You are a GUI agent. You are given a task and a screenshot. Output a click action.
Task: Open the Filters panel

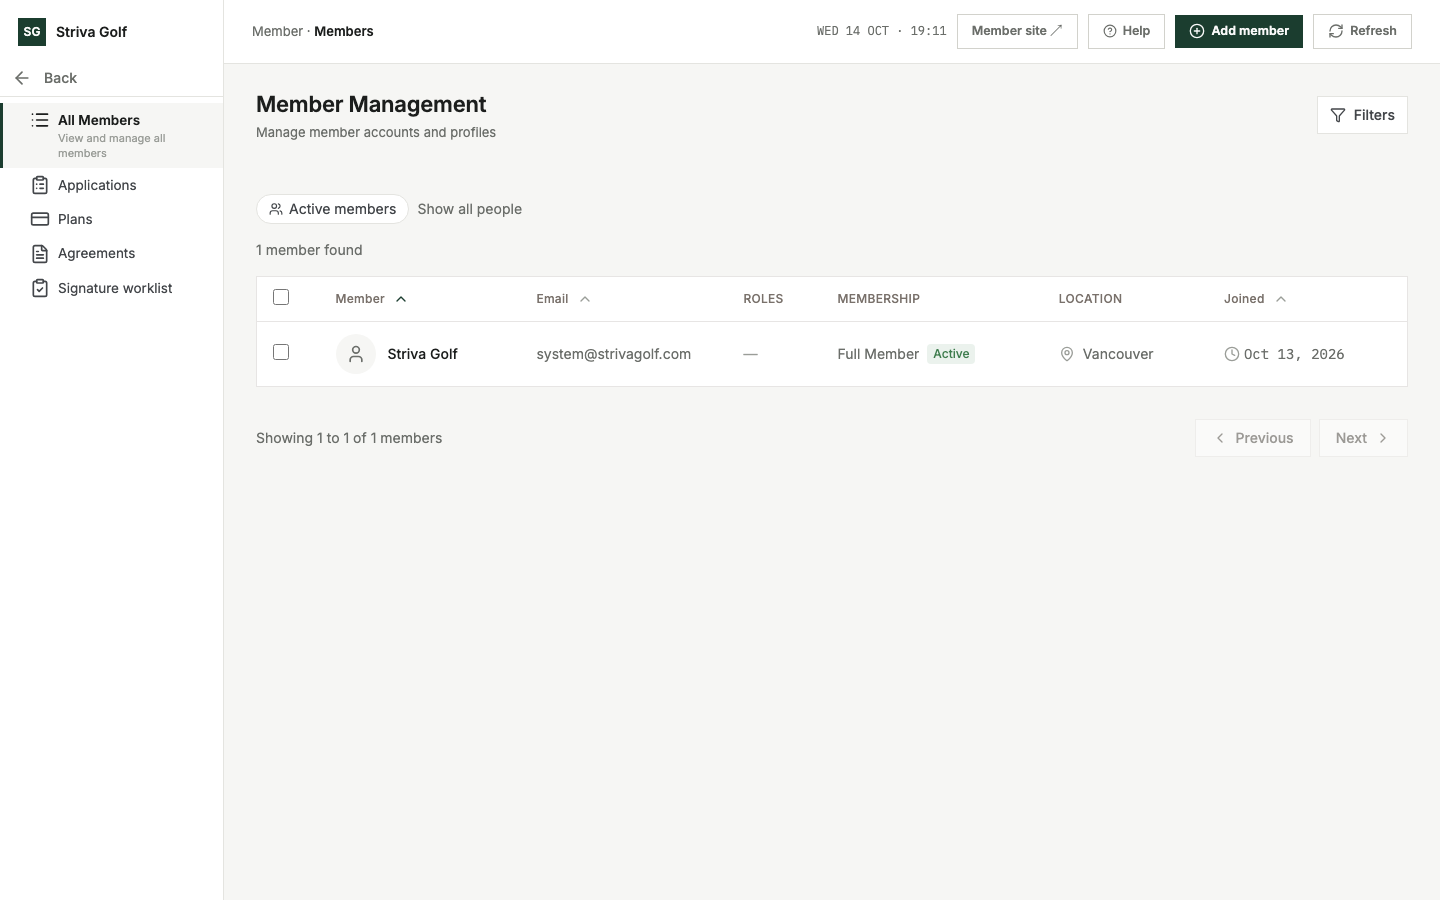click(x=1362, y=115)
